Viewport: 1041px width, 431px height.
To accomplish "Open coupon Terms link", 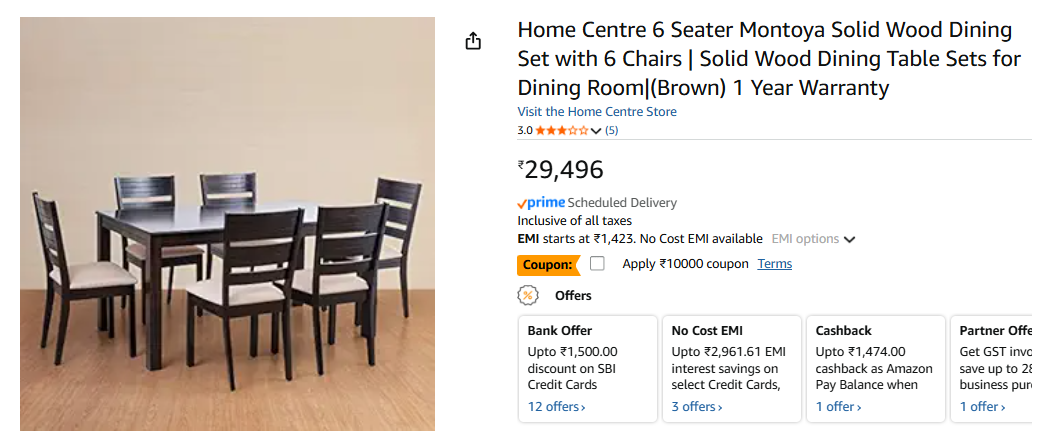I will click(x=774, y=264).
